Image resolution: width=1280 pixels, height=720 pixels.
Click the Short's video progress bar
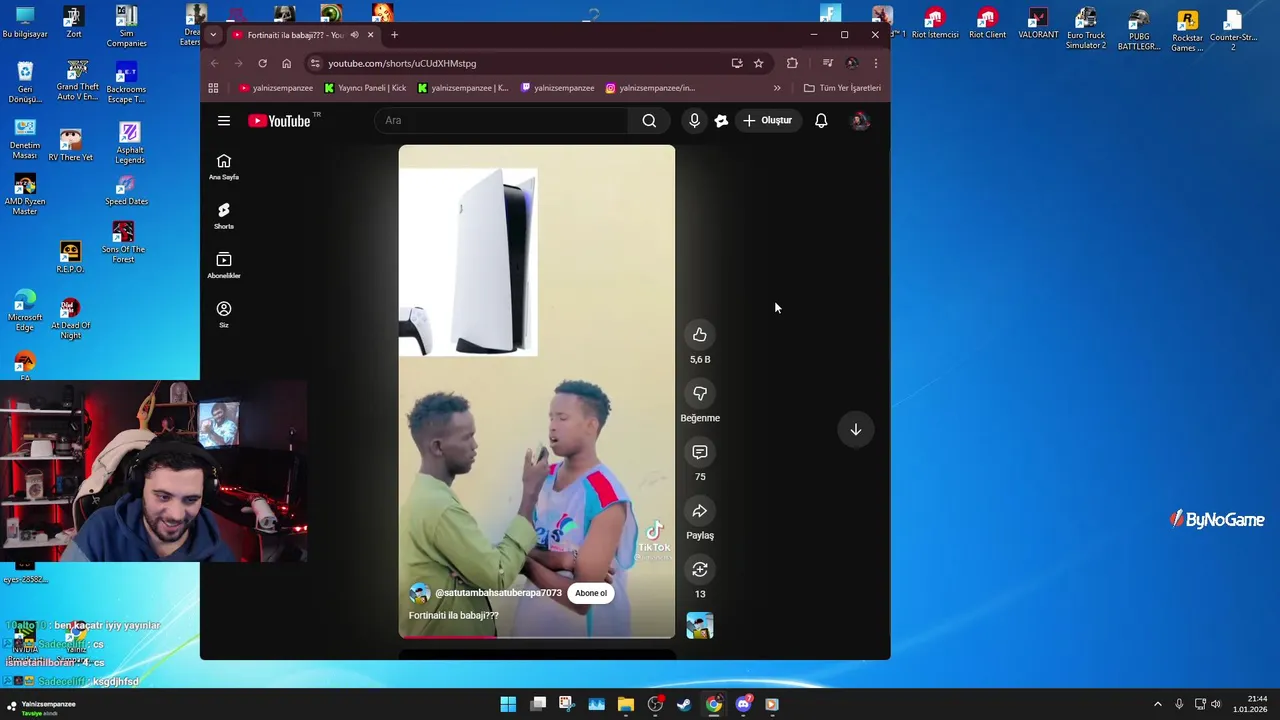coord(537,636)
